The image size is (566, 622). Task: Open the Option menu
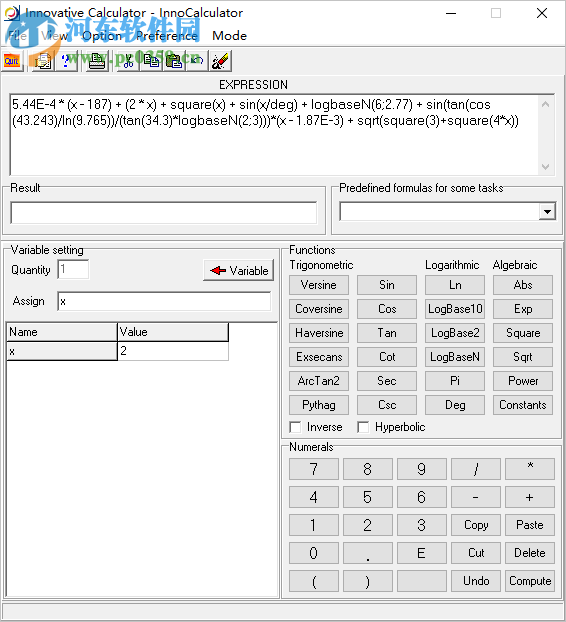pos(102,36)
